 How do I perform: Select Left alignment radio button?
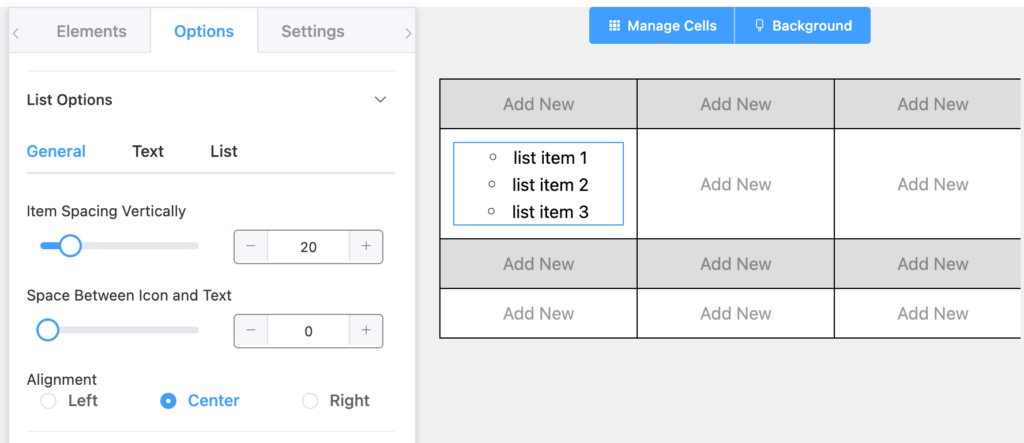click(x=49, y=401)
